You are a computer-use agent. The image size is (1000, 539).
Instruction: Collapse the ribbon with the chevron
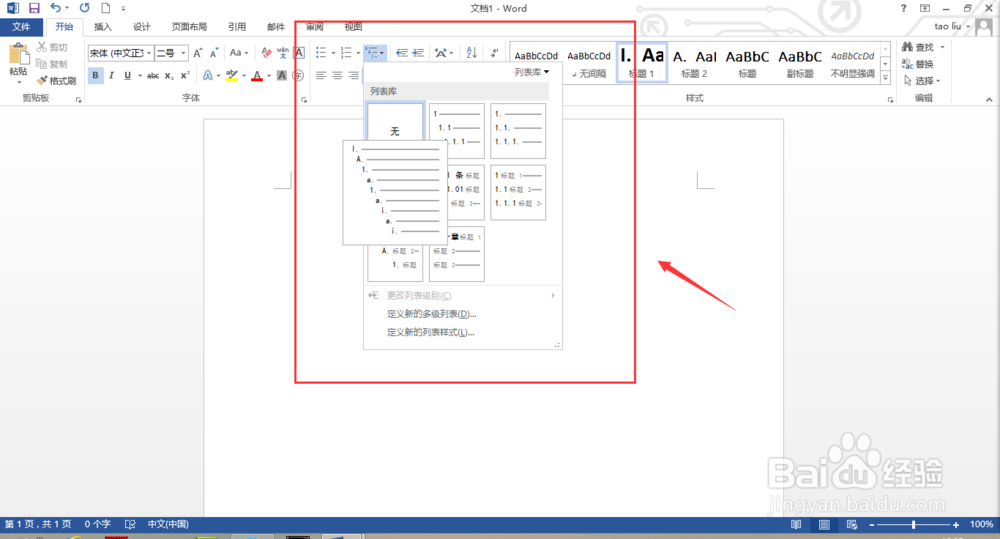tap(989, 99)
